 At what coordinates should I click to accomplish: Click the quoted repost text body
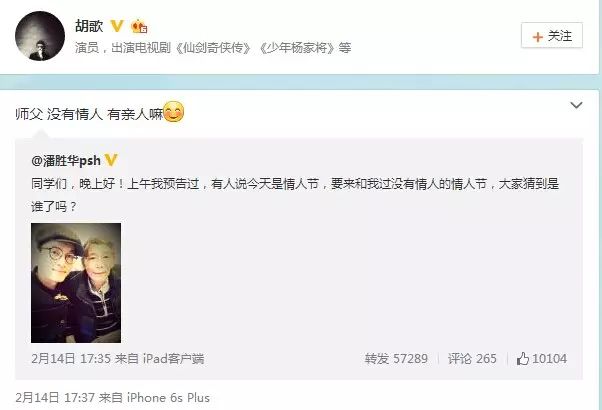point(295,195)
